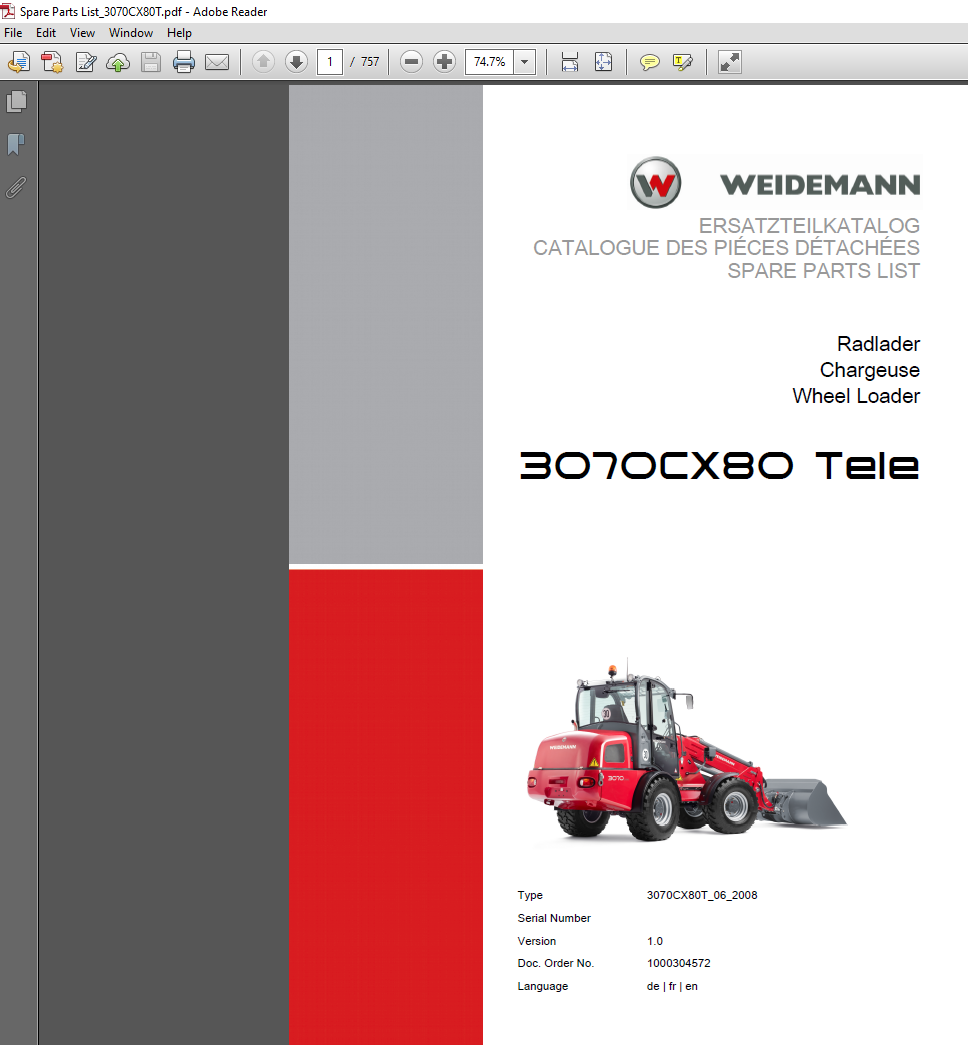Click the zoom in plus button
The width and height of the screenshot is (968, 1045).
[x=445, y=62]
